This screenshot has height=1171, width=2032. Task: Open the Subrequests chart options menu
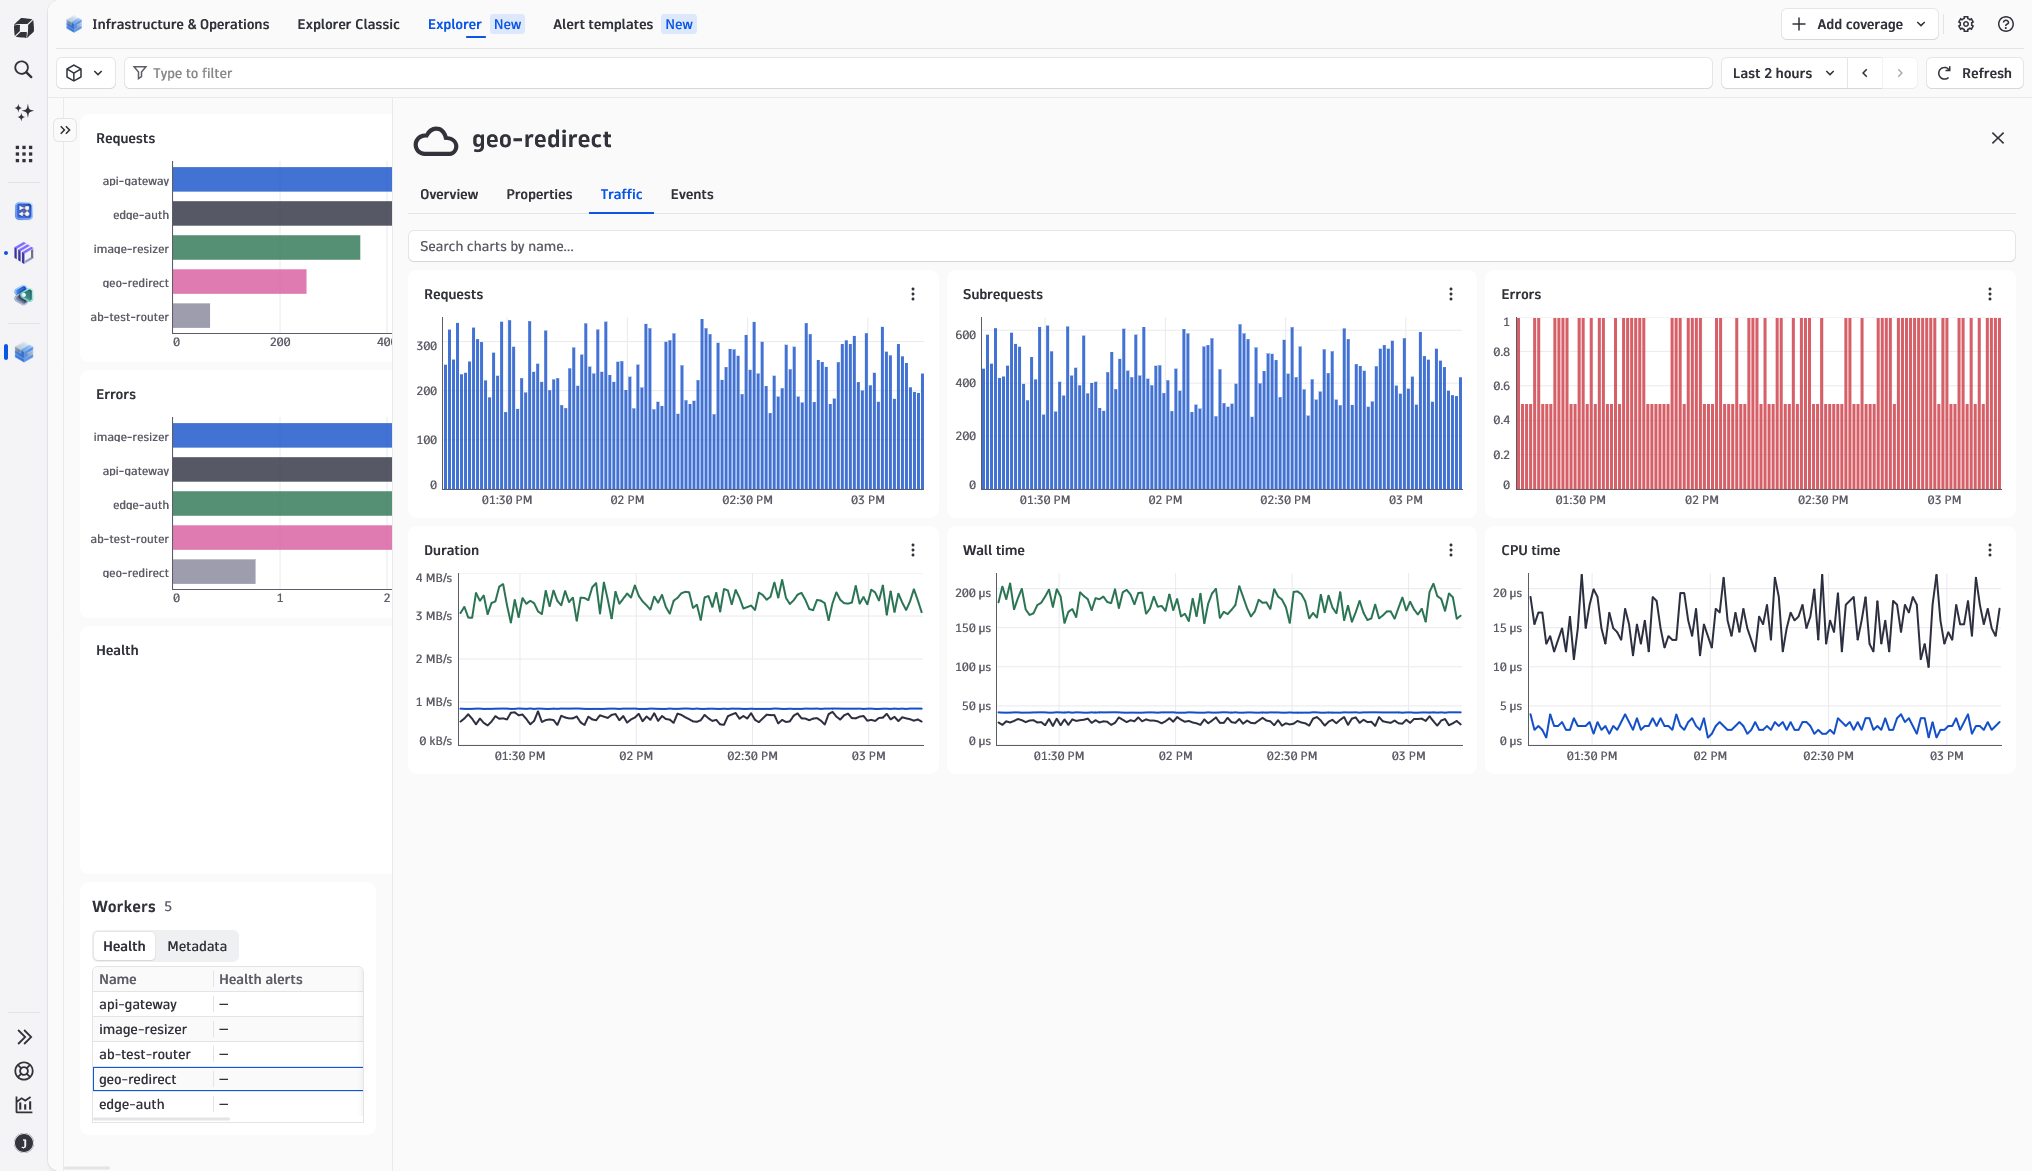pyautogui.click(x=1451, y=294)
